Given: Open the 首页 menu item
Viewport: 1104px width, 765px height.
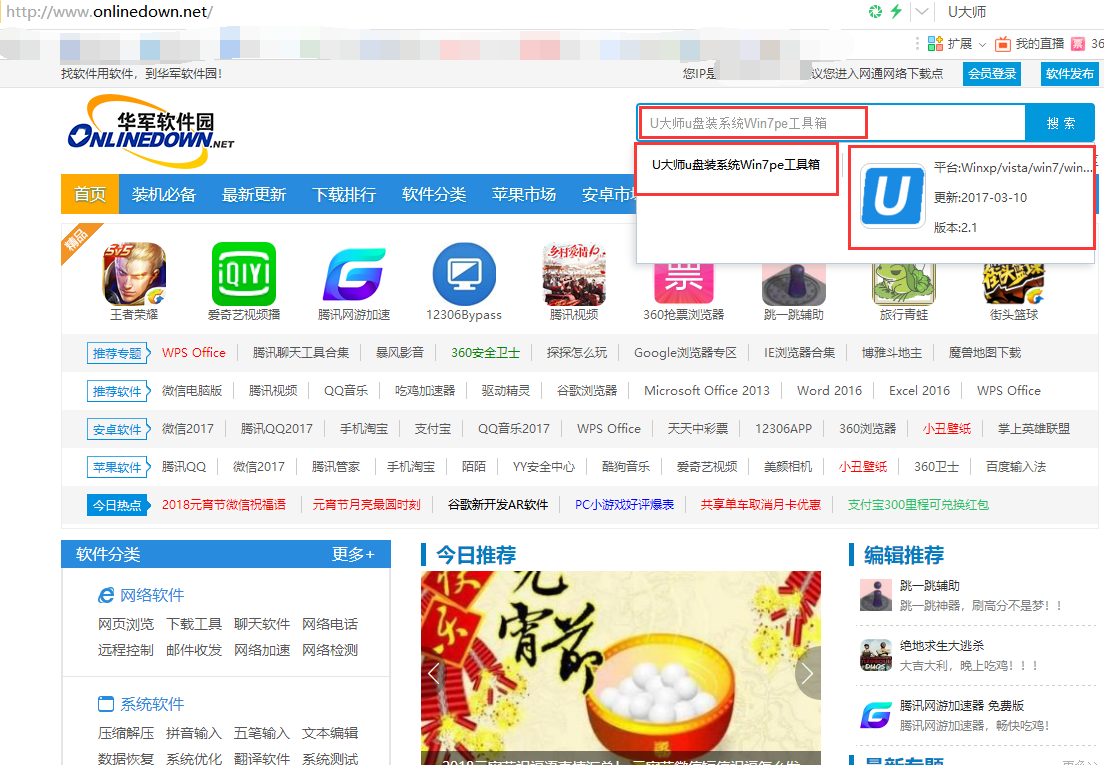Looking at the screenshot, I should point(89,195).
